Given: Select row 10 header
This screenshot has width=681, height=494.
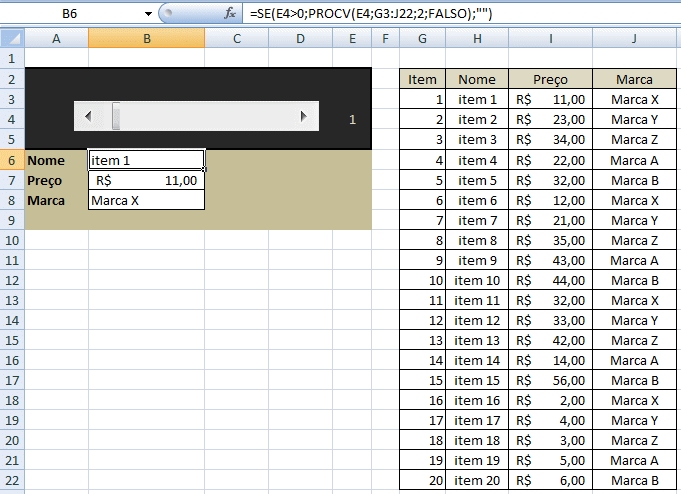Looking at the screenshot, I should 12,240.
